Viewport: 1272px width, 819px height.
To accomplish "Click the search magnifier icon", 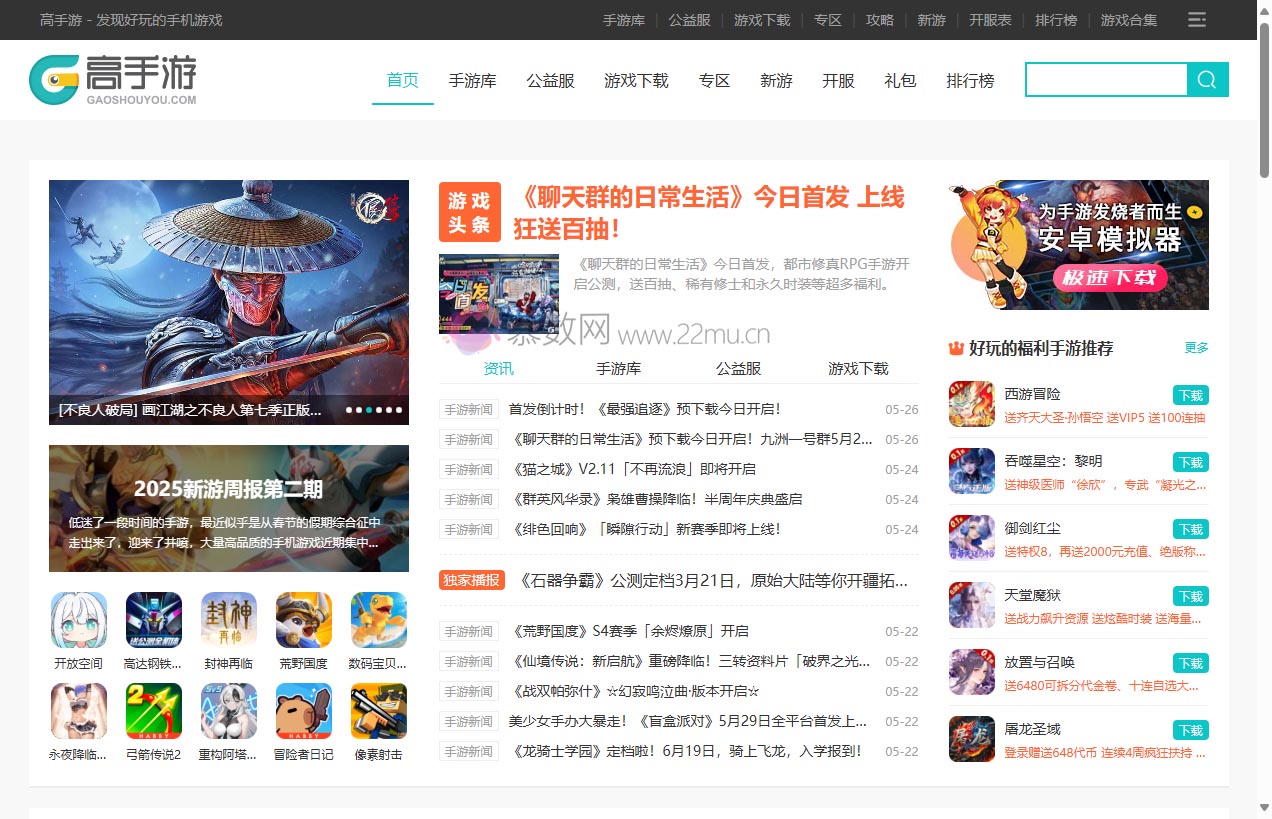I will (x=1206, y=79).
